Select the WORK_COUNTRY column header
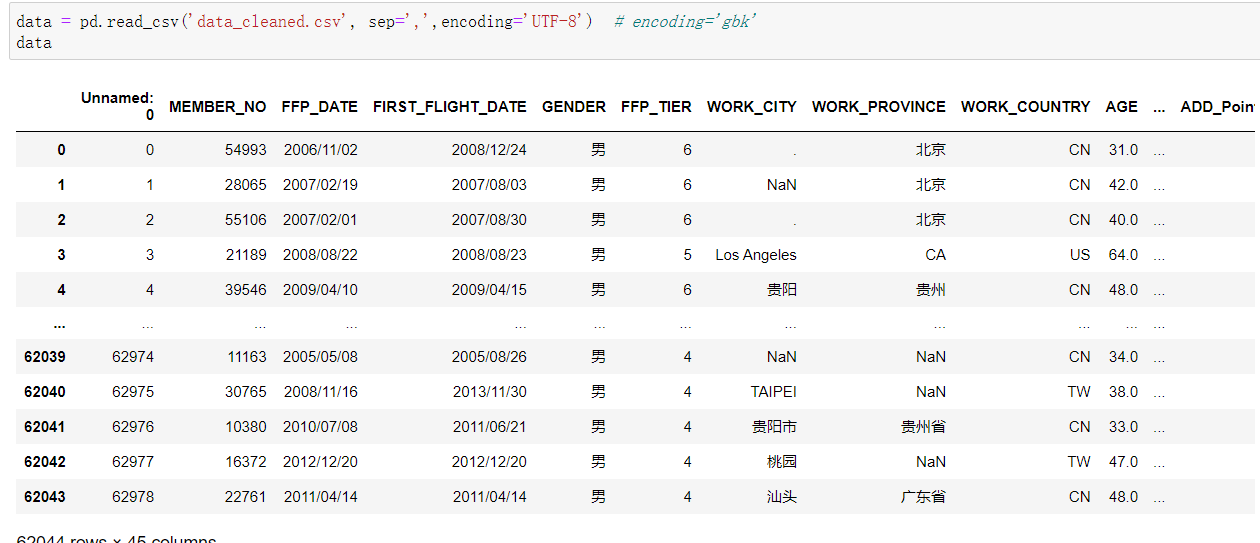Screen dimensions: 1260x543 point(1025,107)
